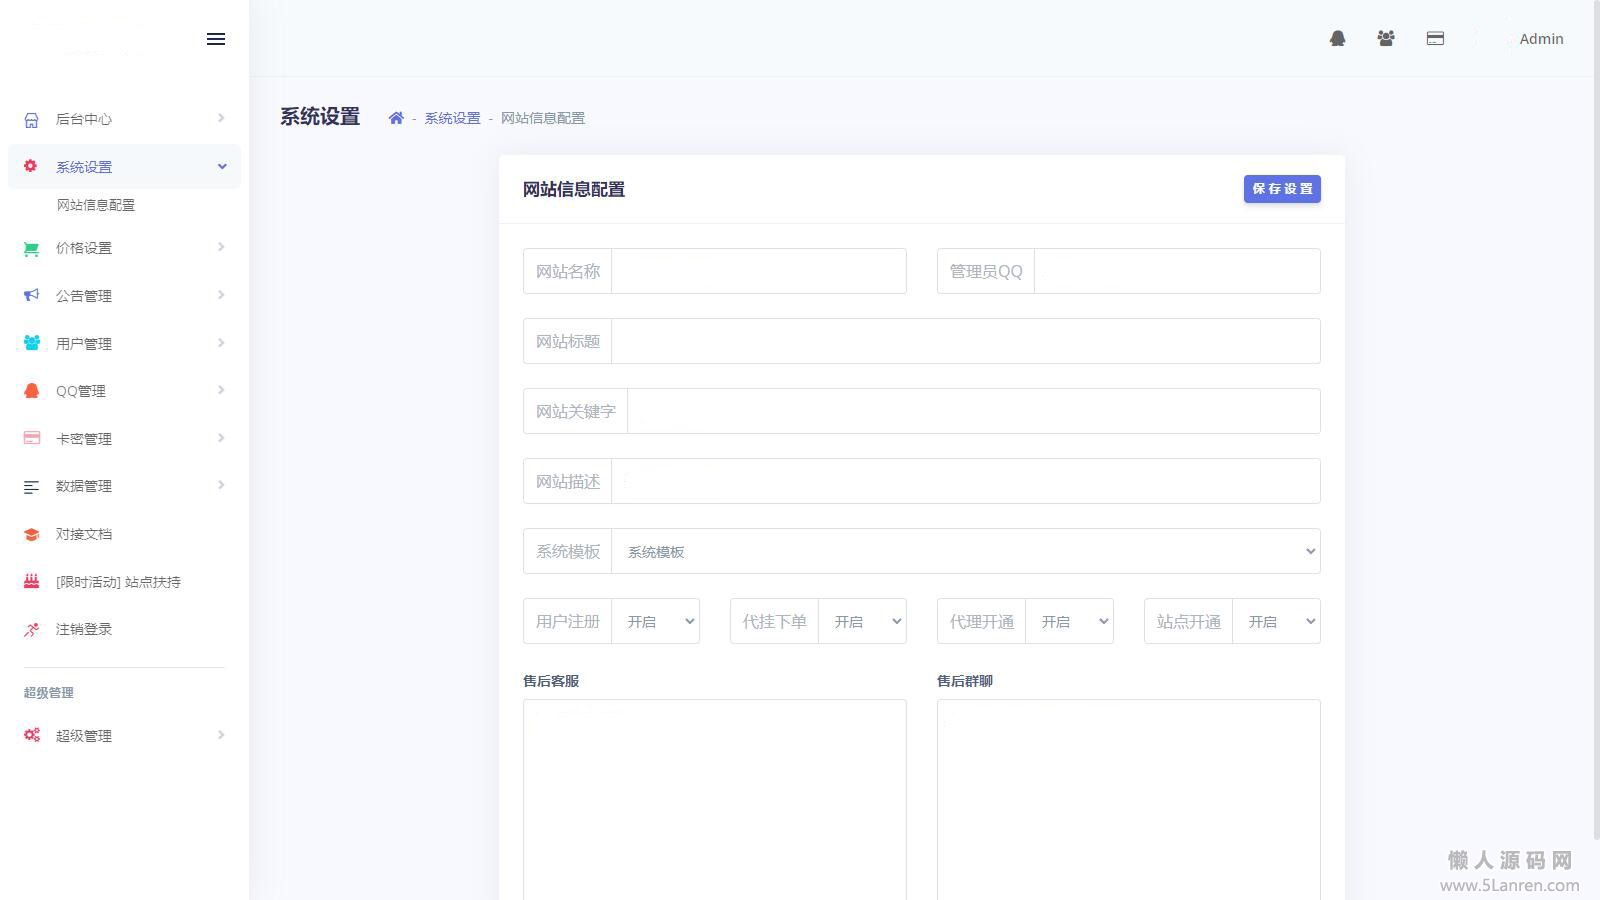
Task: Open 公告管理 sidebar menu
Action: pos(124,296)
